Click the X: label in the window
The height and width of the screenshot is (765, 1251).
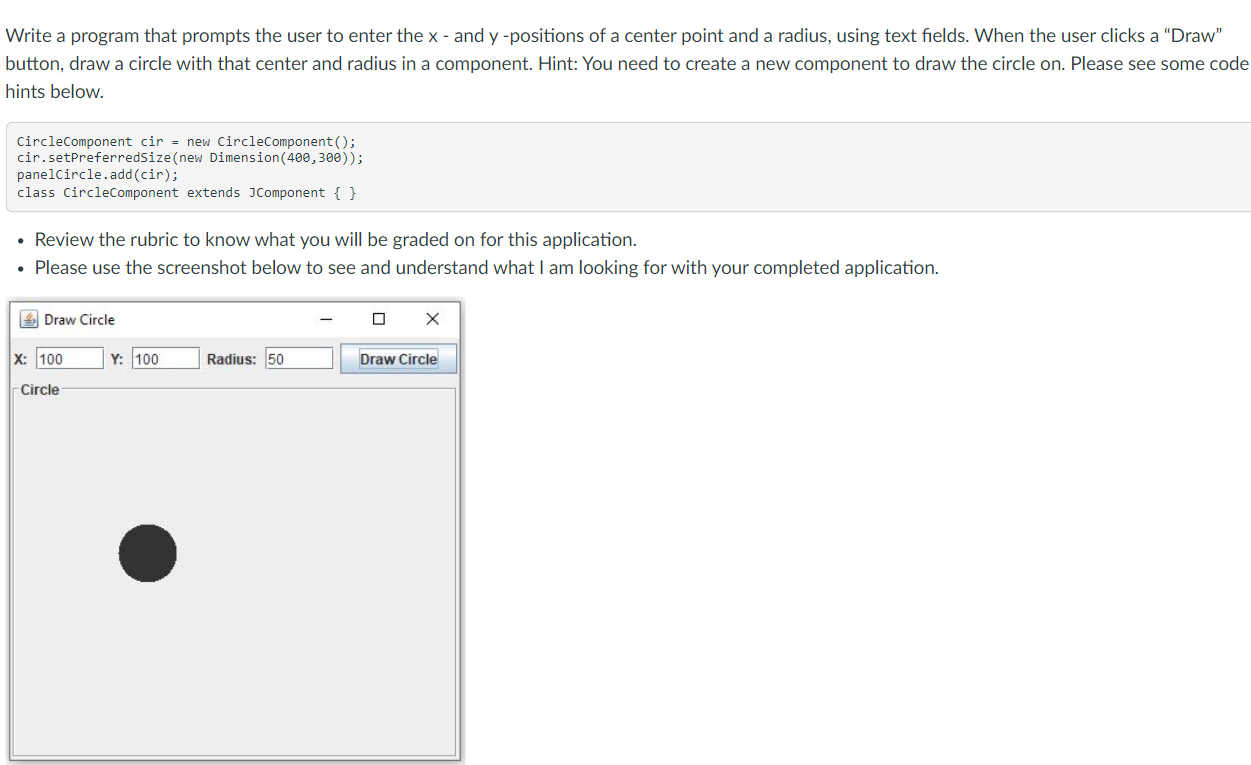click(x=19, y=358)
